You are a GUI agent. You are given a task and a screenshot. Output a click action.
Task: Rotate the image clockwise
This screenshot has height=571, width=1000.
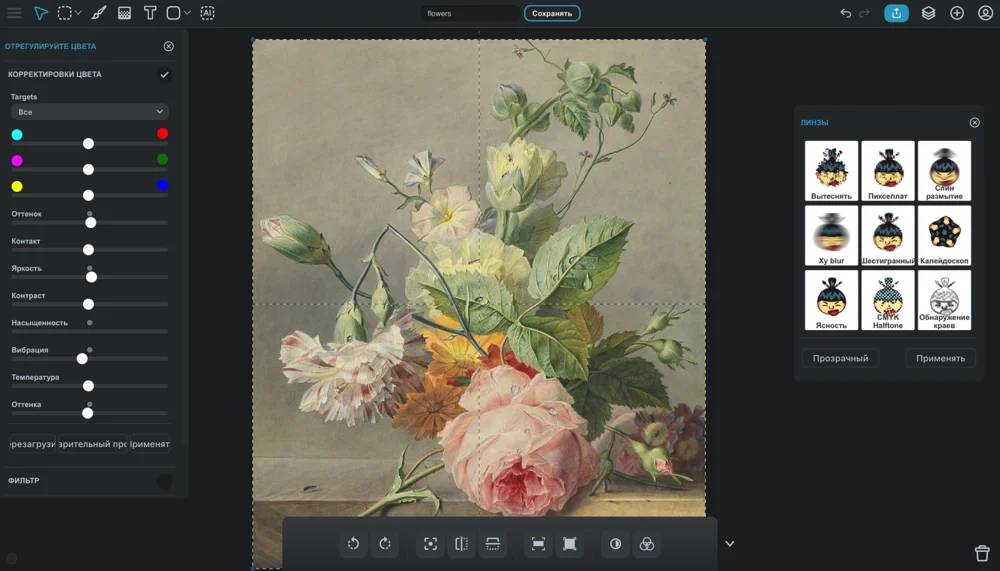[x=385, y=544]
